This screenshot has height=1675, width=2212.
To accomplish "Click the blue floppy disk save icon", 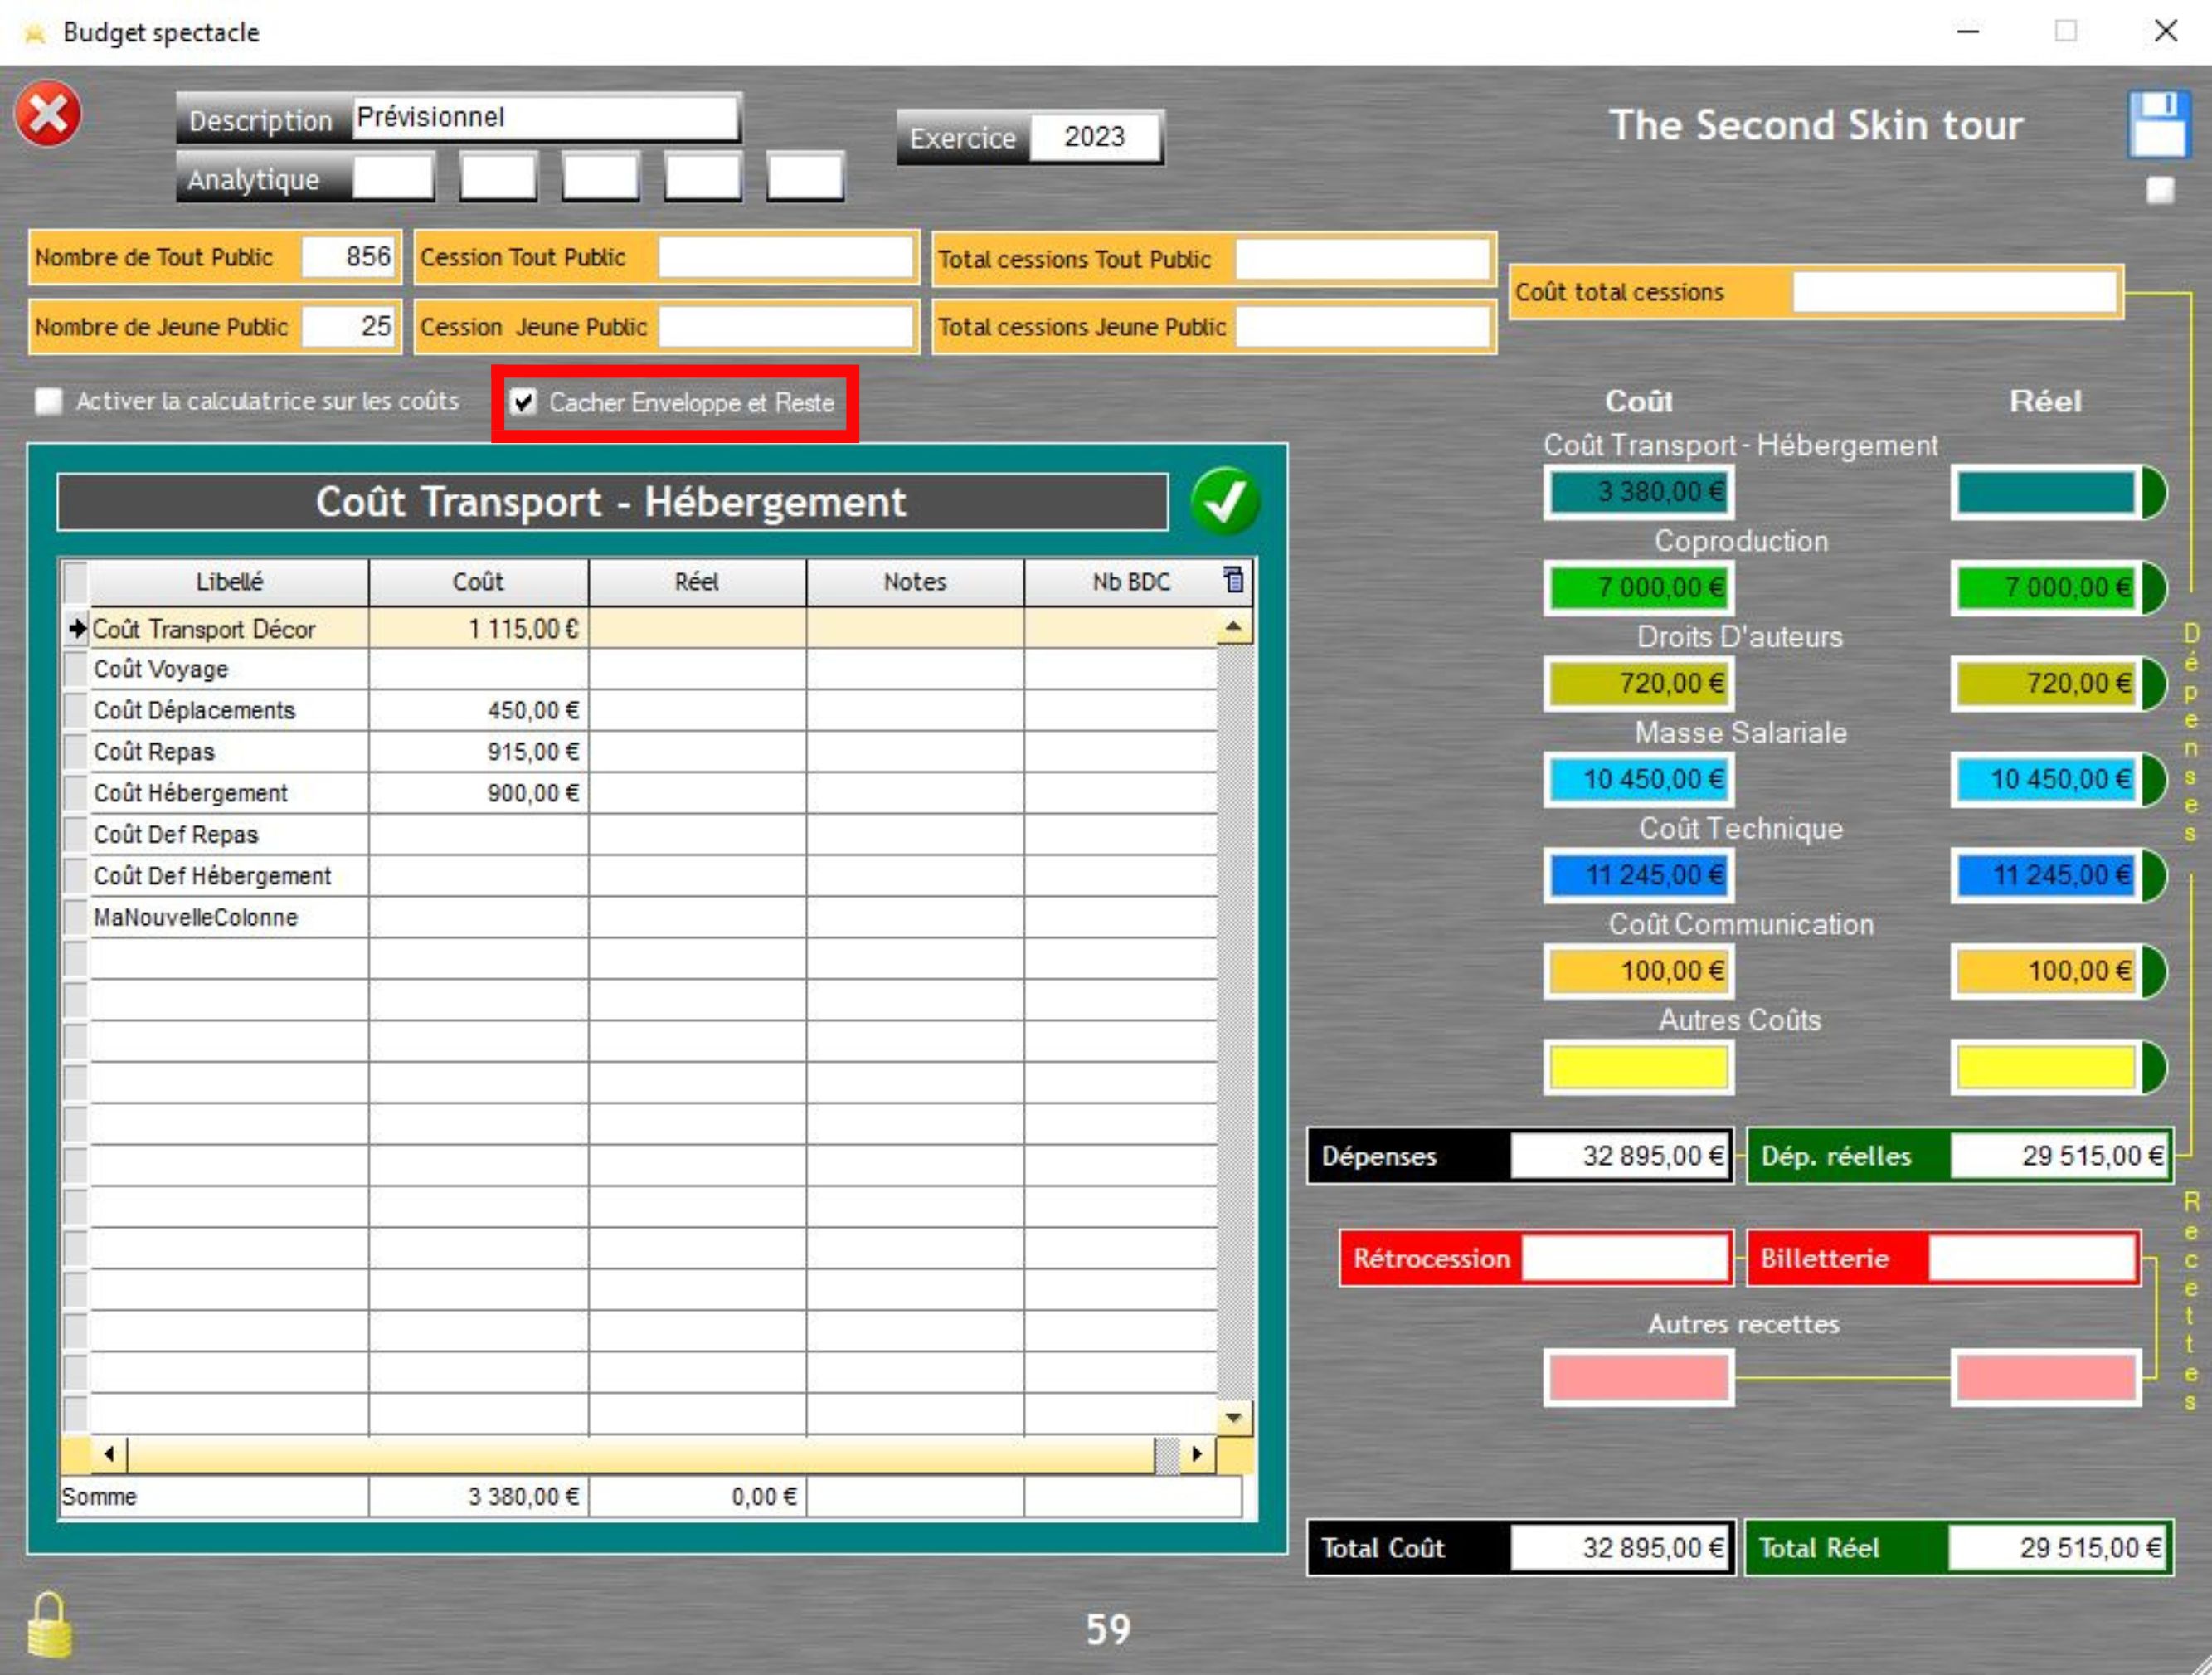I will pos(2158,124).
